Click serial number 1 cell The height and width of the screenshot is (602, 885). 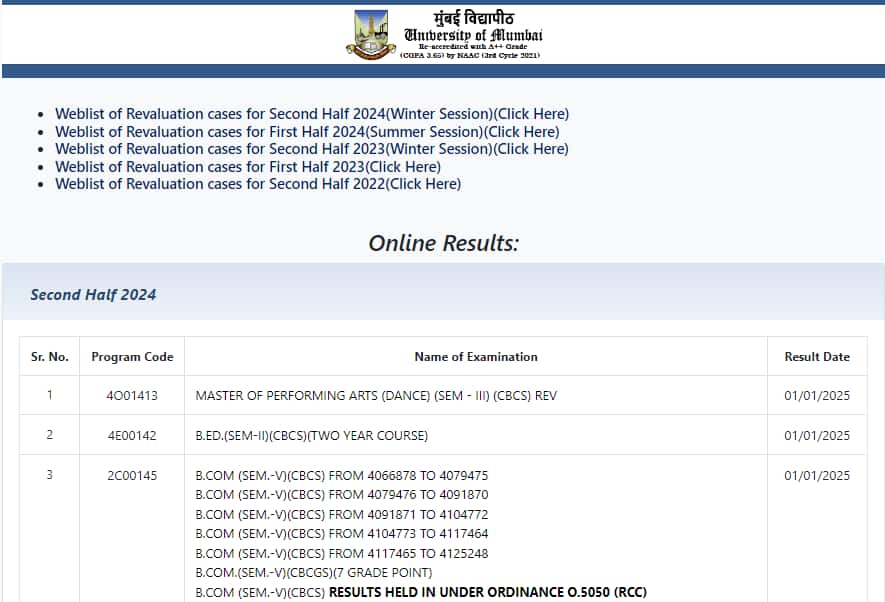coord(50,395)
